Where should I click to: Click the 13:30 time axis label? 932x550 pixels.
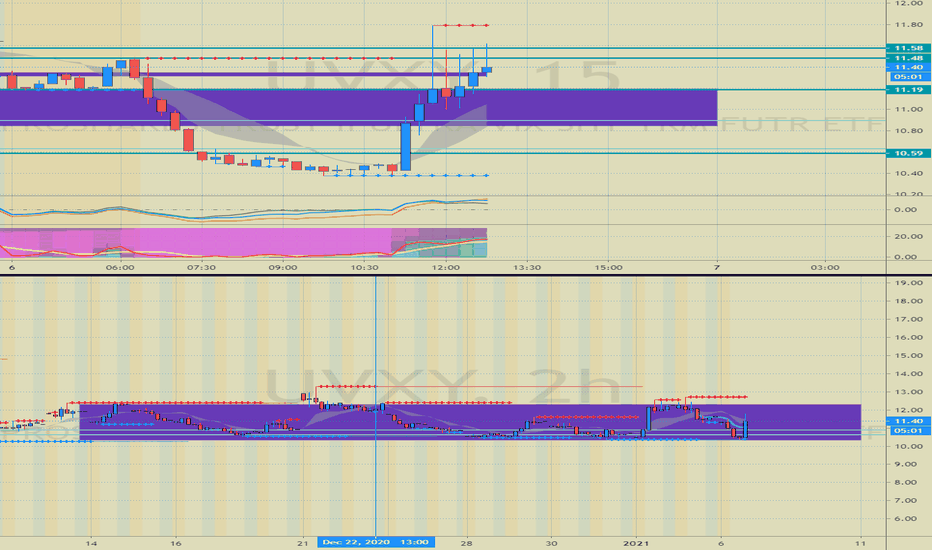527,268
